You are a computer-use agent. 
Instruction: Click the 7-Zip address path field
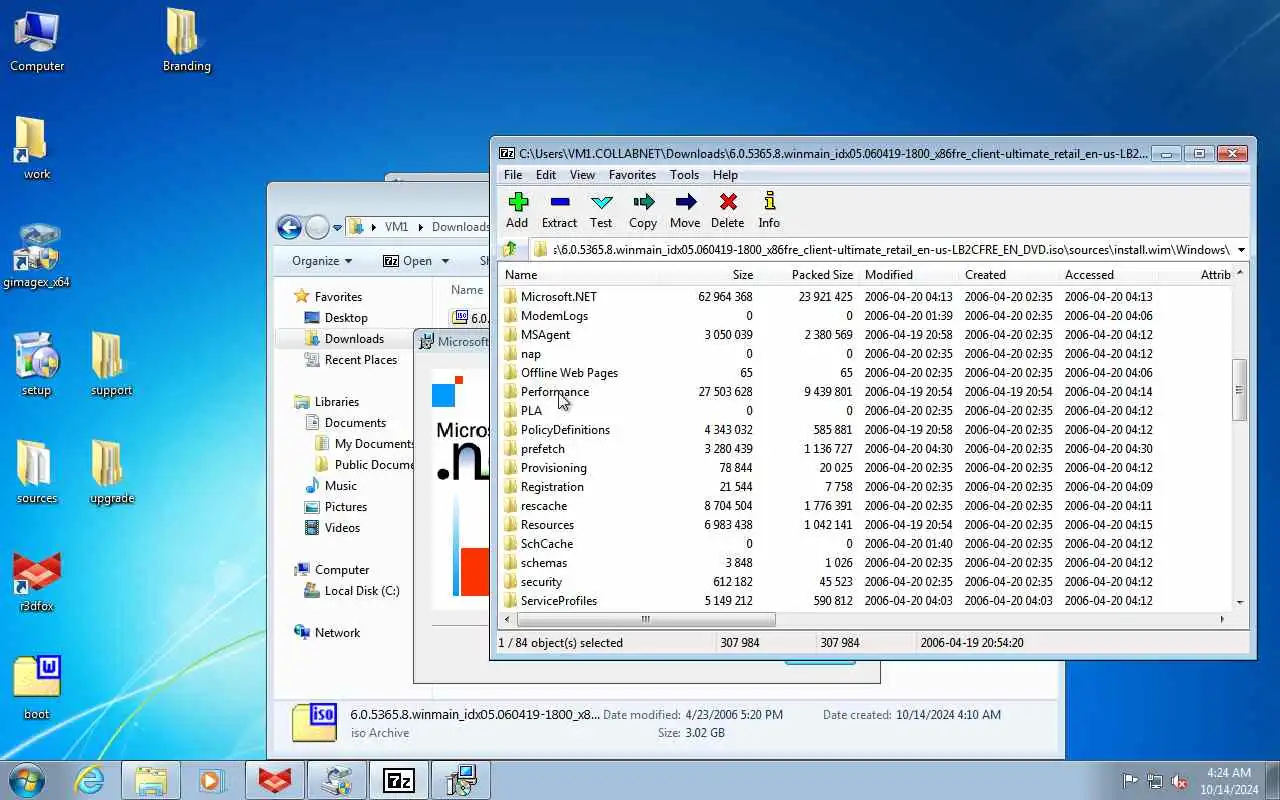880,250
